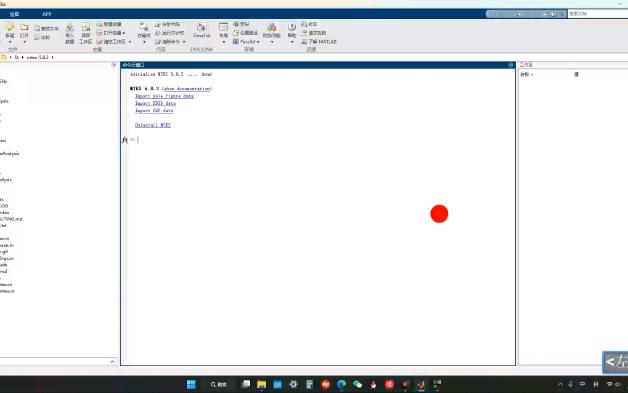Open the Simulink icon

click(202, 27)
